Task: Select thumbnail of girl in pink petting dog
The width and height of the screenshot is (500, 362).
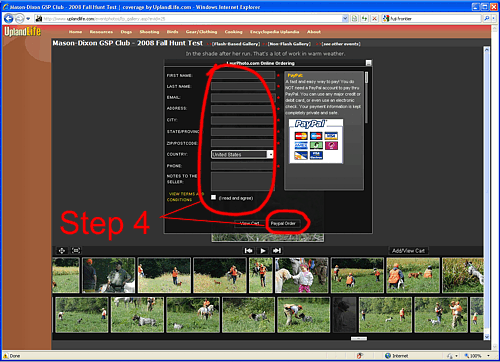Action: pyautogui.click(x=301, y=275)
